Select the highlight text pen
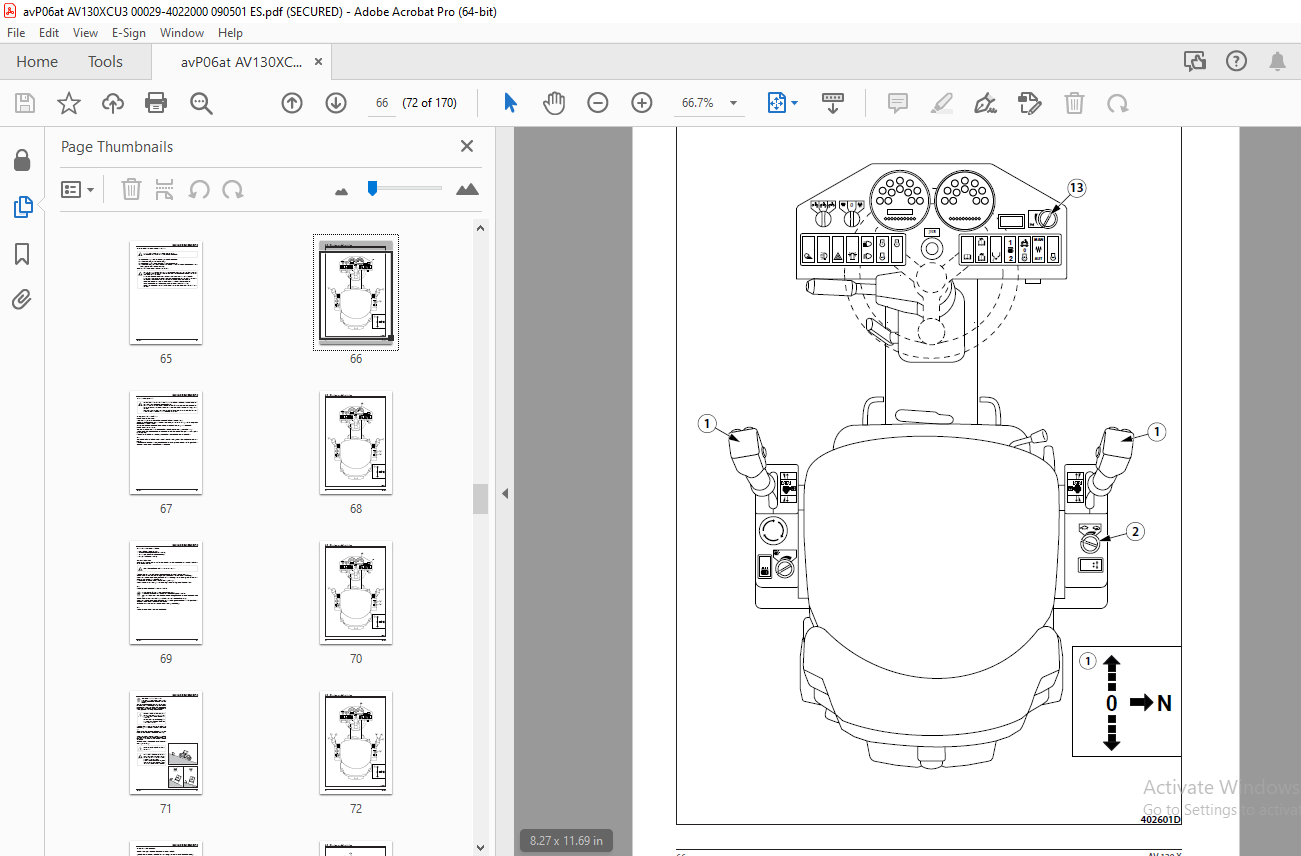This screenshot has width=1301, height=856. (942, 103)
